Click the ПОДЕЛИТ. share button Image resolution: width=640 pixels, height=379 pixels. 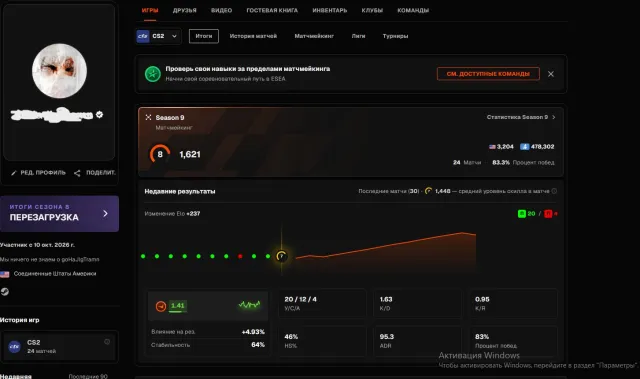95,173
